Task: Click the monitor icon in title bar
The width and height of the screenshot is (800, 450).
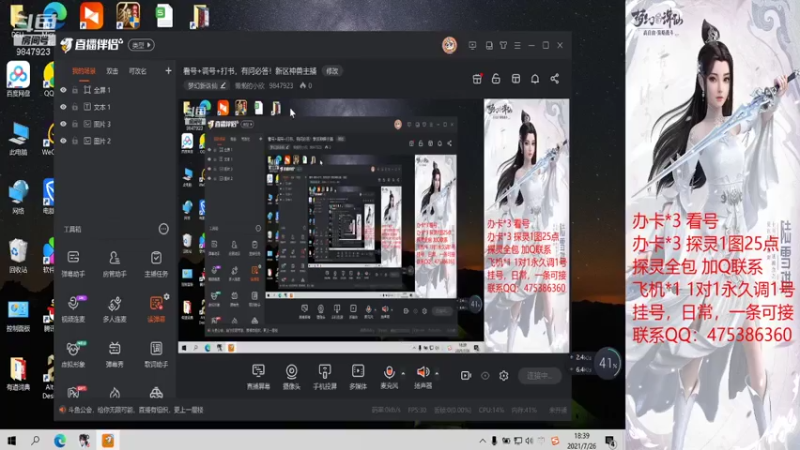Action: point(472,45)
